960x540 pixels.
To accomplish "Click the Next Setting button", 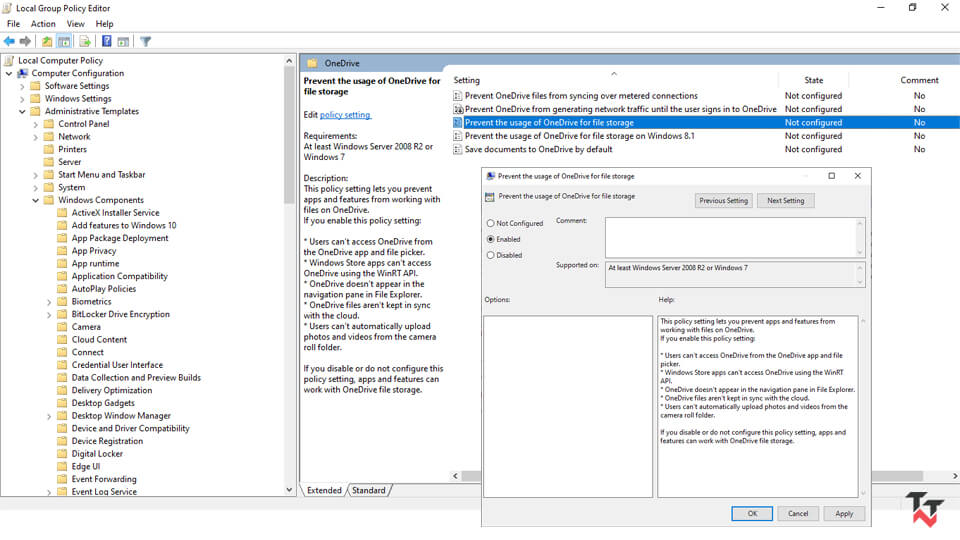I will point(786,200).
